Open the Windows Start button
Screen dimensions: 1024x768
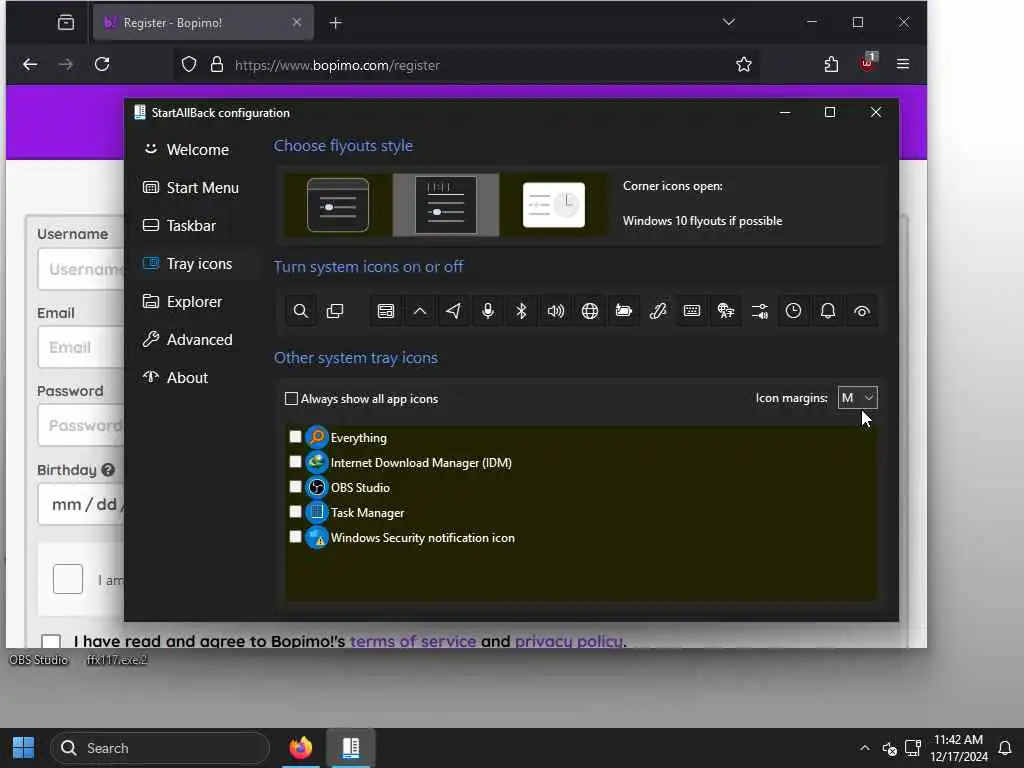[24, 748]
